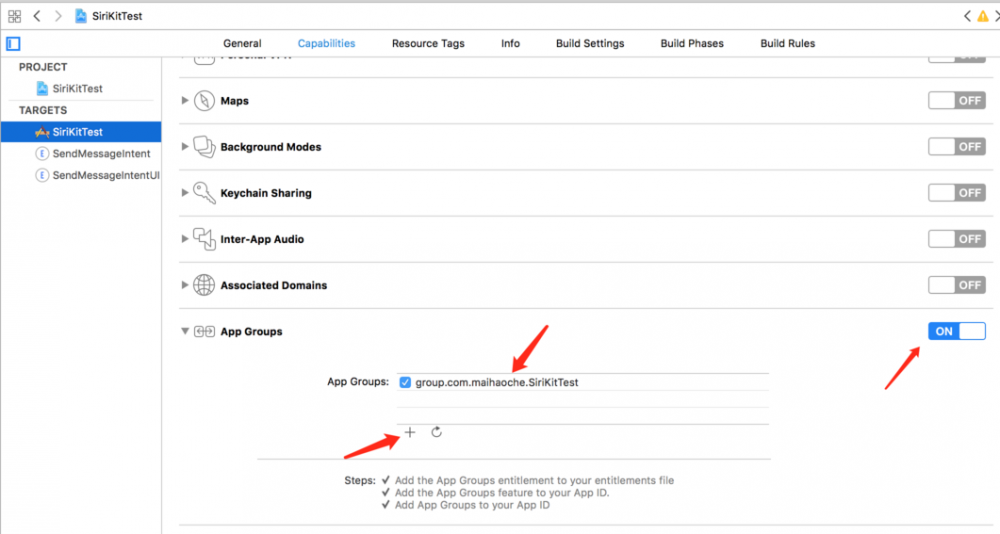Click the Inter-App Audio icon
Viewport: 1000px width, 534px height.
(x=204, y=239)
